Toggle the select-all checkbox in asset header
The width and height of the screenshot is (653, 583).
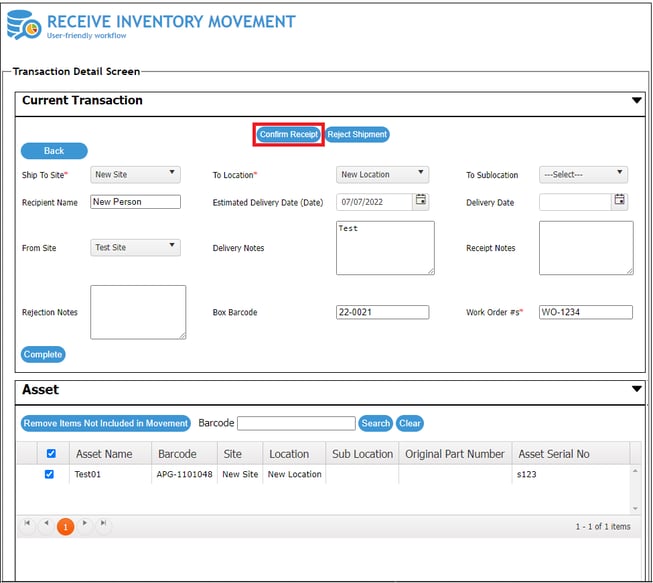coord(51,453)
